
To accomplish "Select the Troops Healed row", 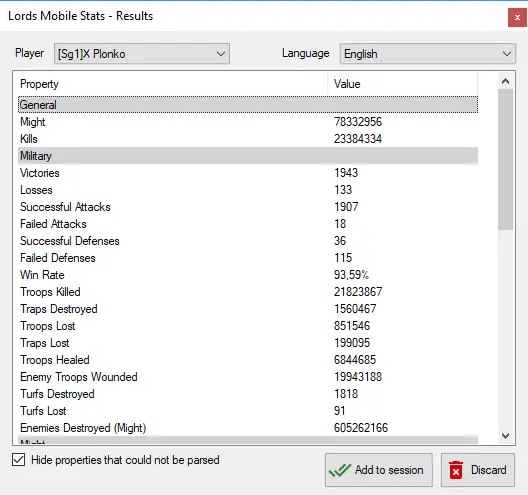I will [x=248, y=360].
